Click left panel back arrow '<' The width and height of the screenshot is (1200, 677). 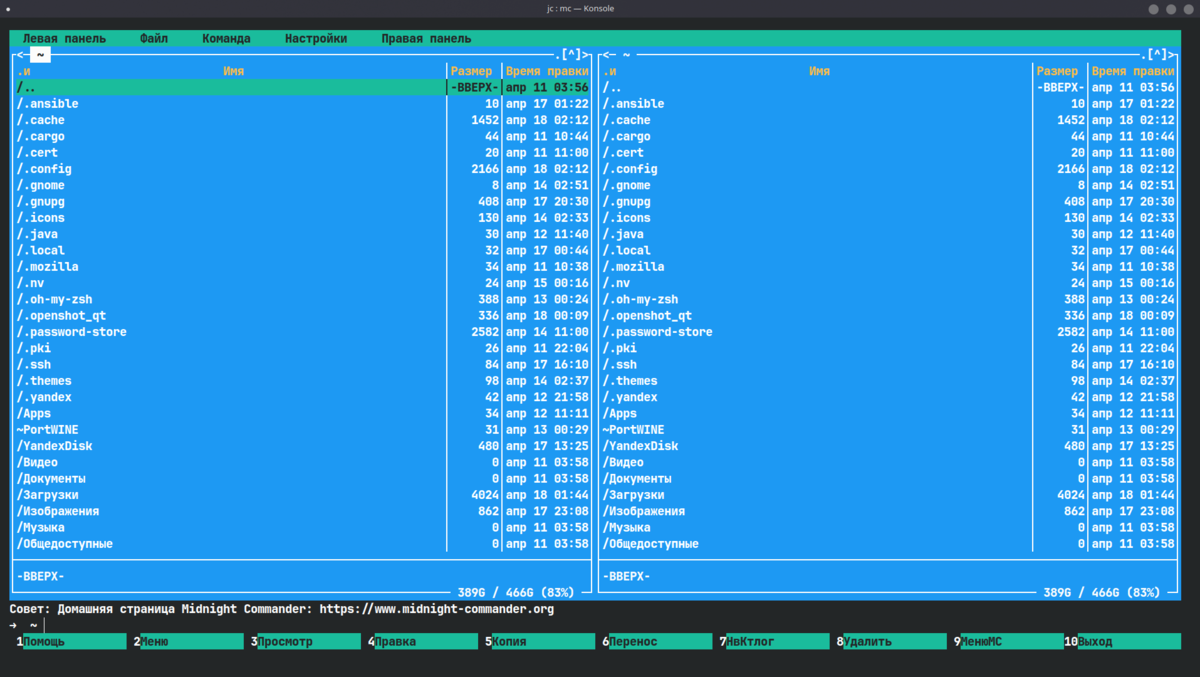pos(20,55)
